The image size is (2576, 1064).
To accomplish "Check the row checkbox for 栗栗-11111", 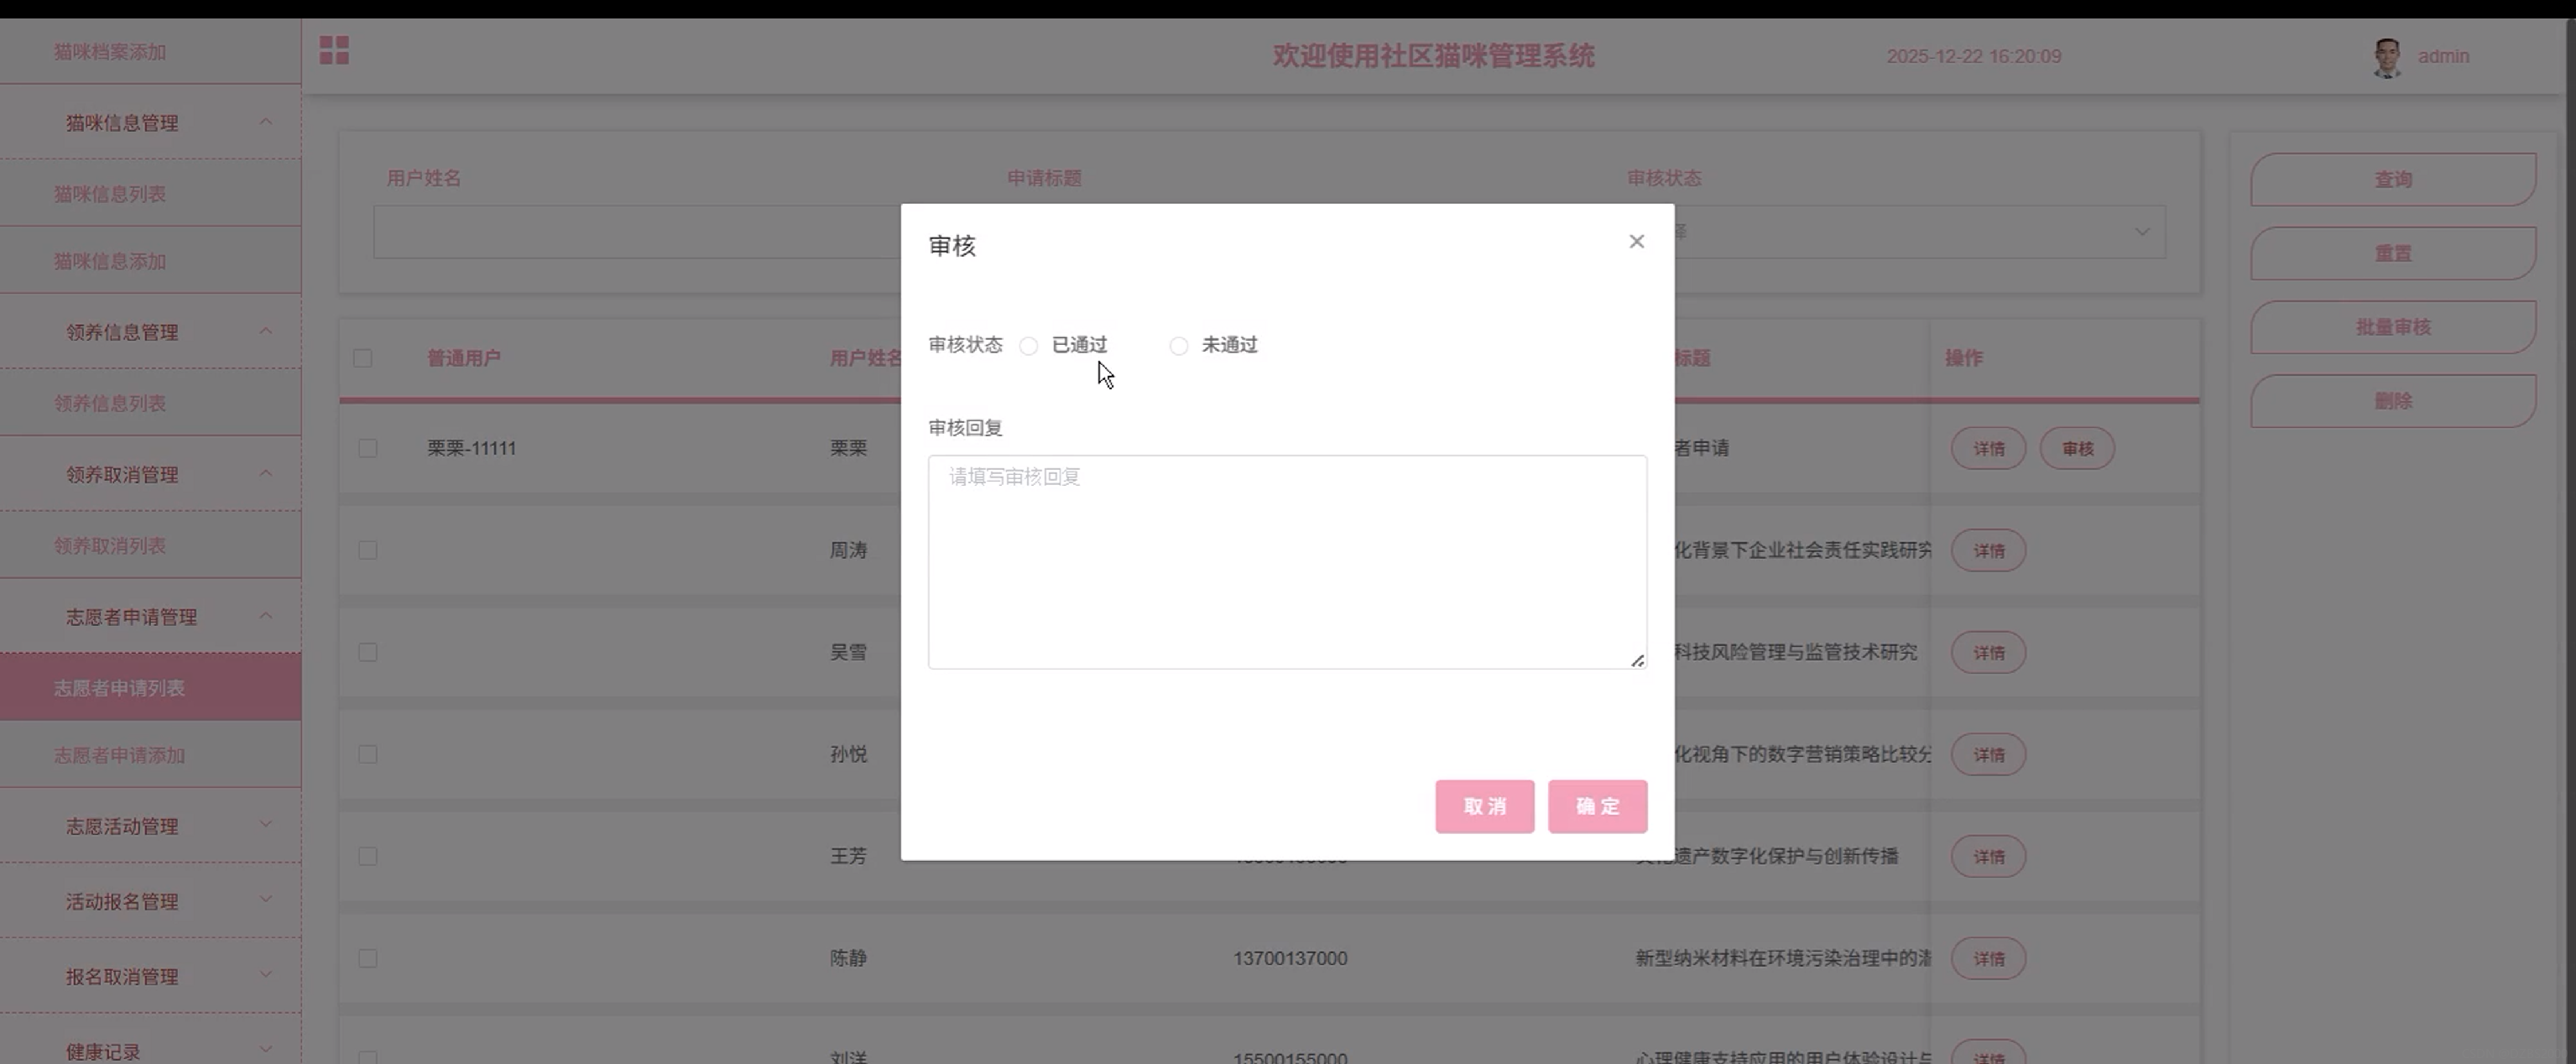I will pos(368,448).
